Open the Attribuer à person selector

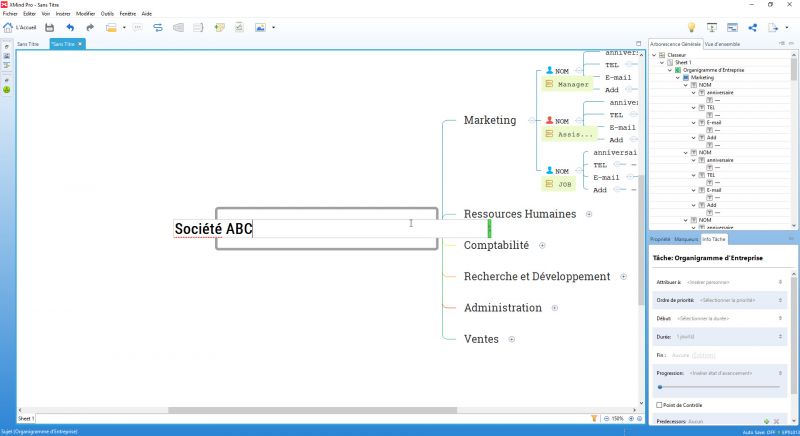[719, 282]
